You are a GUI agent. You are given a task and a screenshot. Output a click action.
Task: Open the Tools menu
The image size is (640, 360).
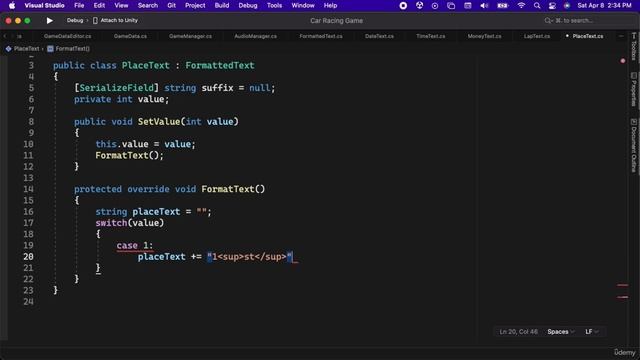274,6
